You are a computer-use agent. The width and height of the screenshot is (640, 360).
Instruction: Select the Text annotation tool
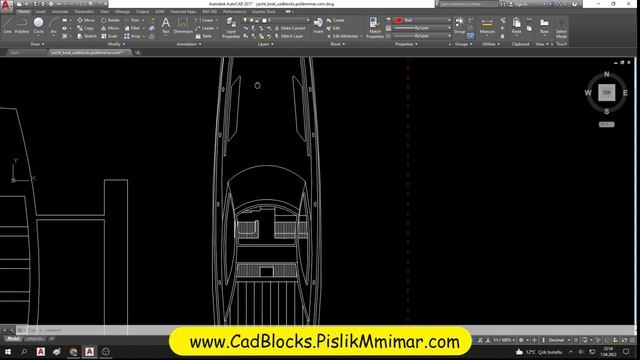[x=166, y=25]
